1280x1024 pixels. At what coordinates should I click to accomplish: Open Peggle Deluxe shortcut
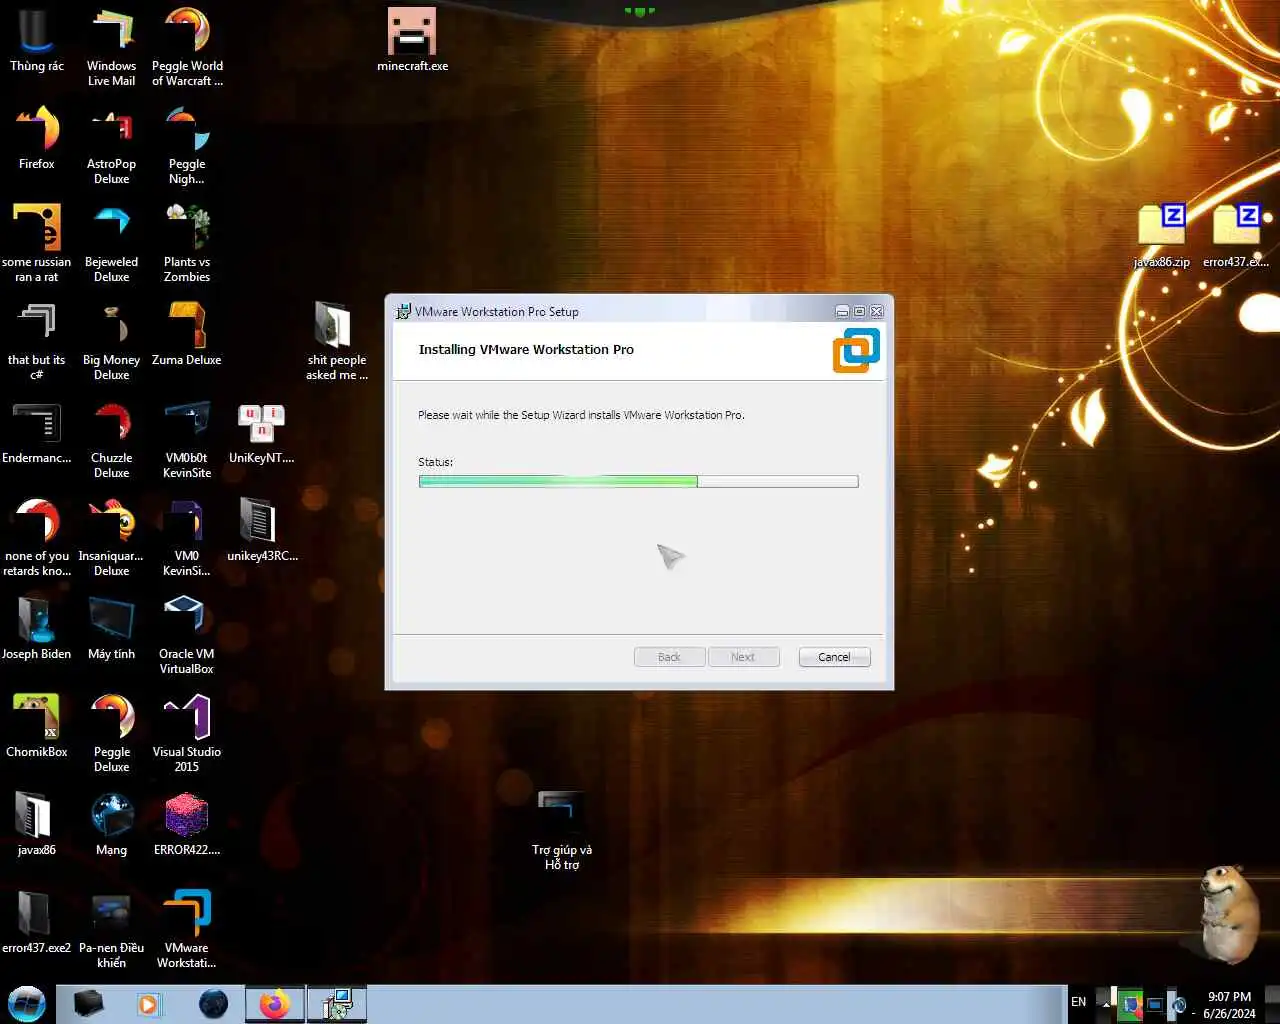pos(111,732)
